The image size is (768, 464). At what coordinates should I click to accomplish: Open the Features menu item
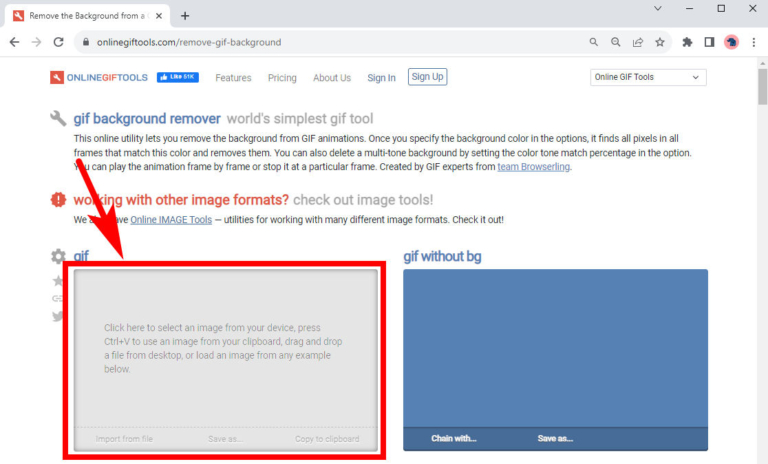[233, 78]
